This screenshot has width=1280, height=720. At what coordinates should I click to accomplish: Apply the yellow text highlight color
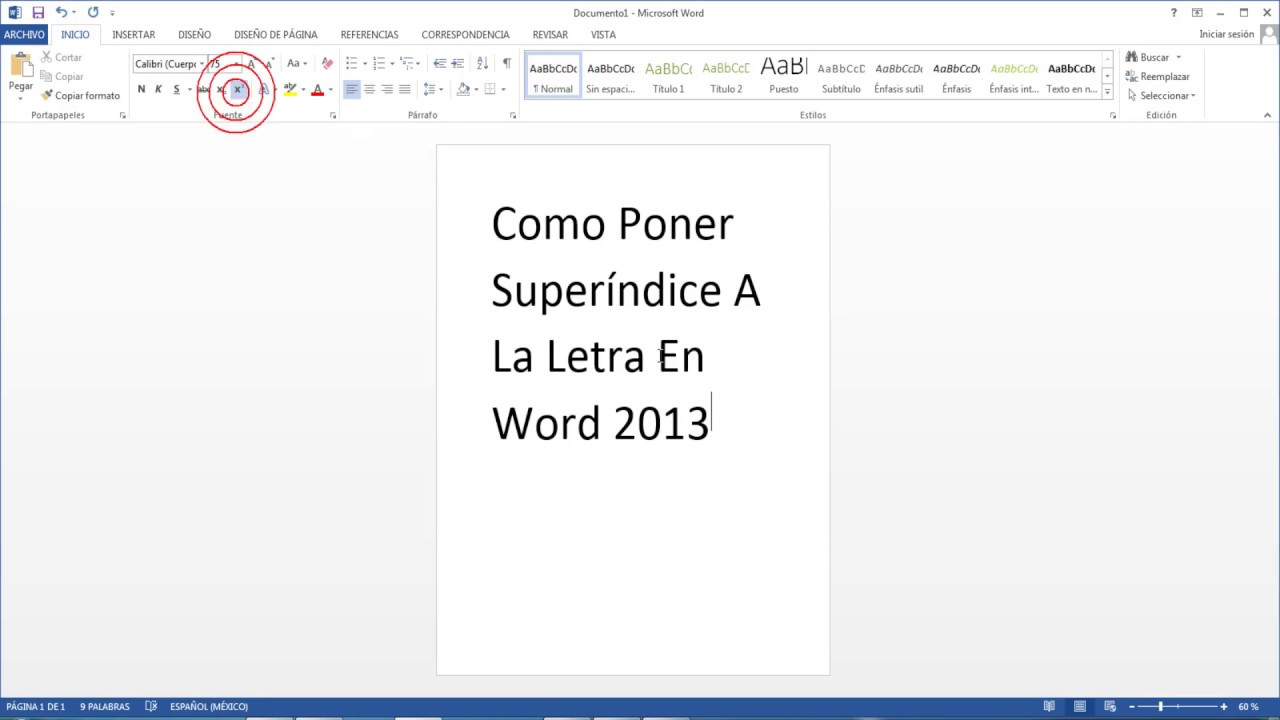[x=290, y=90]
